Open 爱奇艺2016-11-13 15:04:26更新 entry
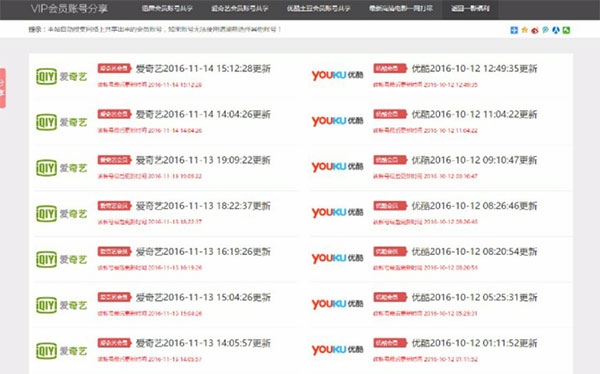This screenshot has height=374, width=600. 203,297
